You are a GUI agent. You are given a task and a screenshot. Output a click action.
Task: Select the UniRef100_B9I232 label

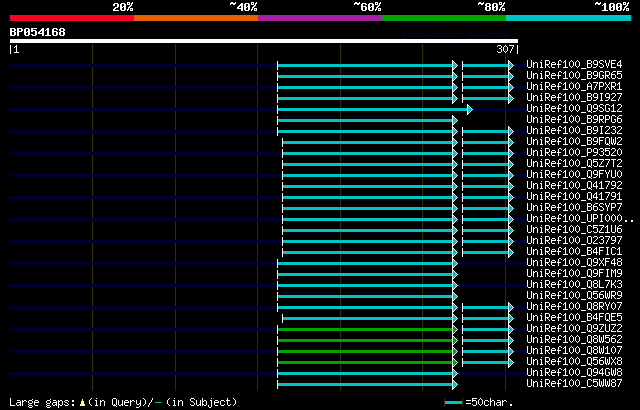pyautogui.click(x=574, y=131)
